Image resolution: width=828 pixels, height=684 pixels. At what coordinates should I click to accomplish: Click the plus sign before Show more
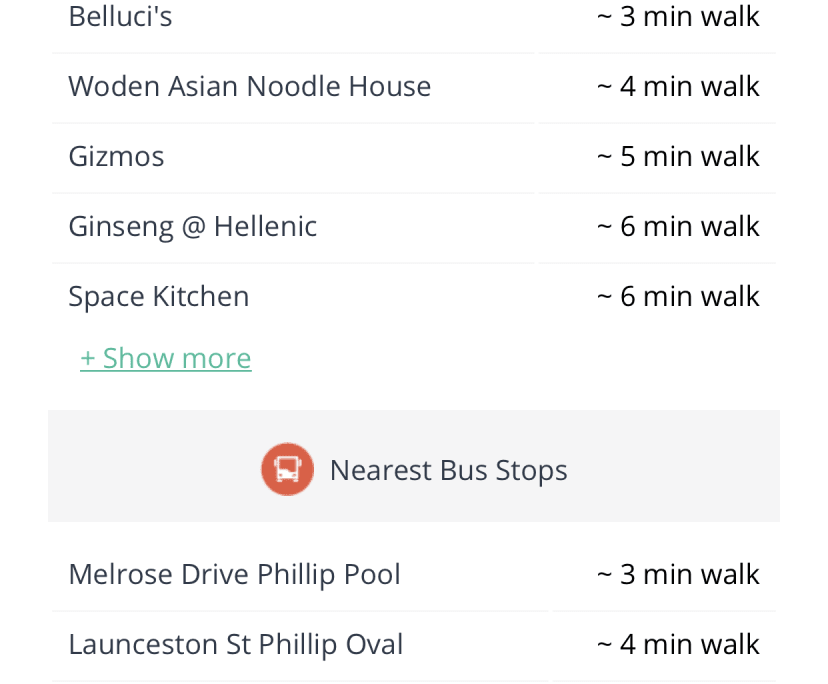click(x=88, y=358)
